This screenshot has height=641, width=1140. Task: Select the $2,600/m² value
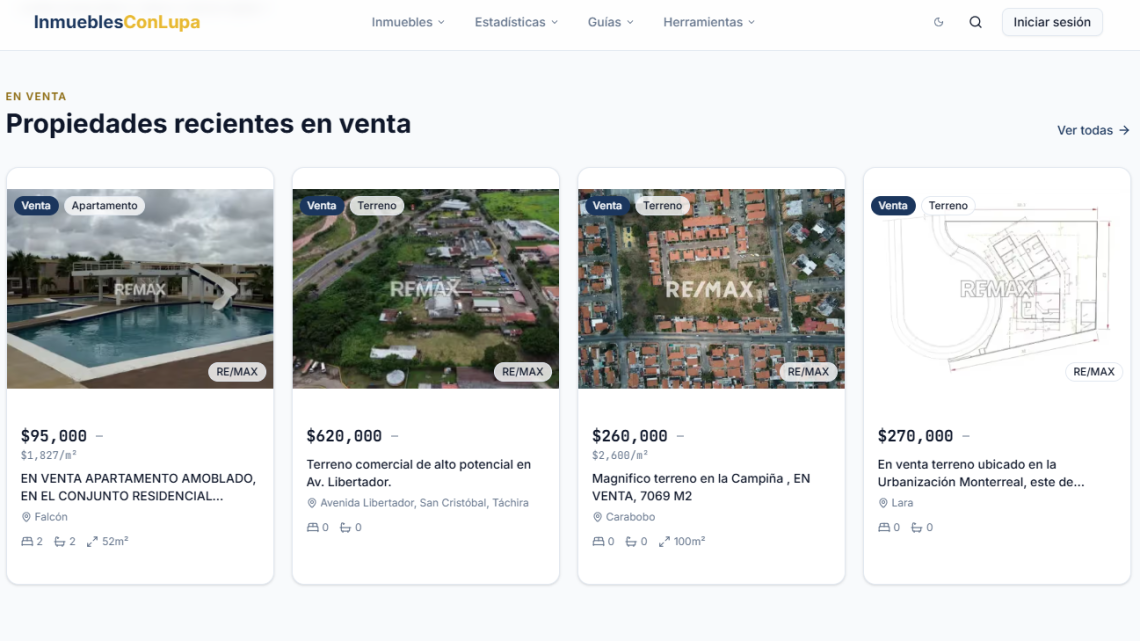[x=620, y=455]
